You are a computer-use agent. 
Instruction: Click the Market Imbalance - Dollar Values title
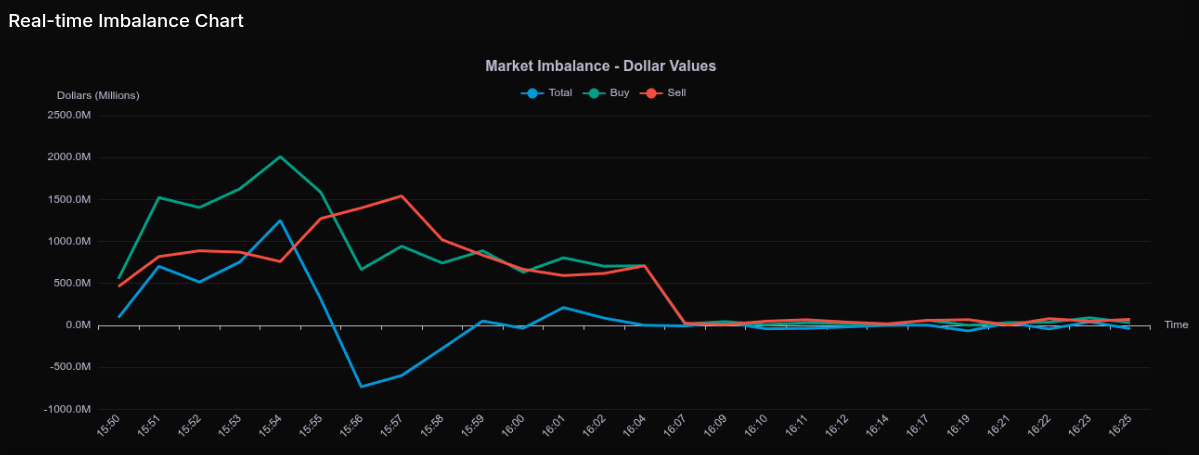[x=600, y=66]
